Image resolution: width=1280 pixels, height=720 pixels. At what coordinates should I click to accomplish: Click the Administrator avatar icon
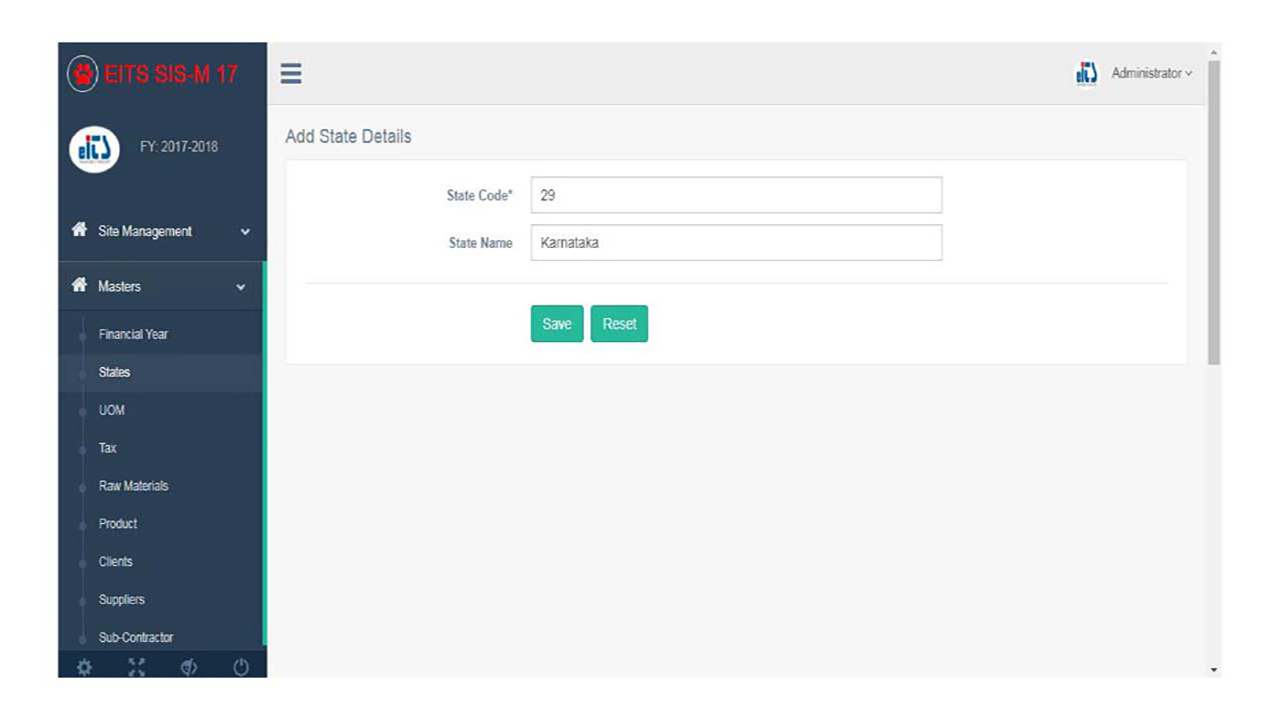tap(1087, 73)
